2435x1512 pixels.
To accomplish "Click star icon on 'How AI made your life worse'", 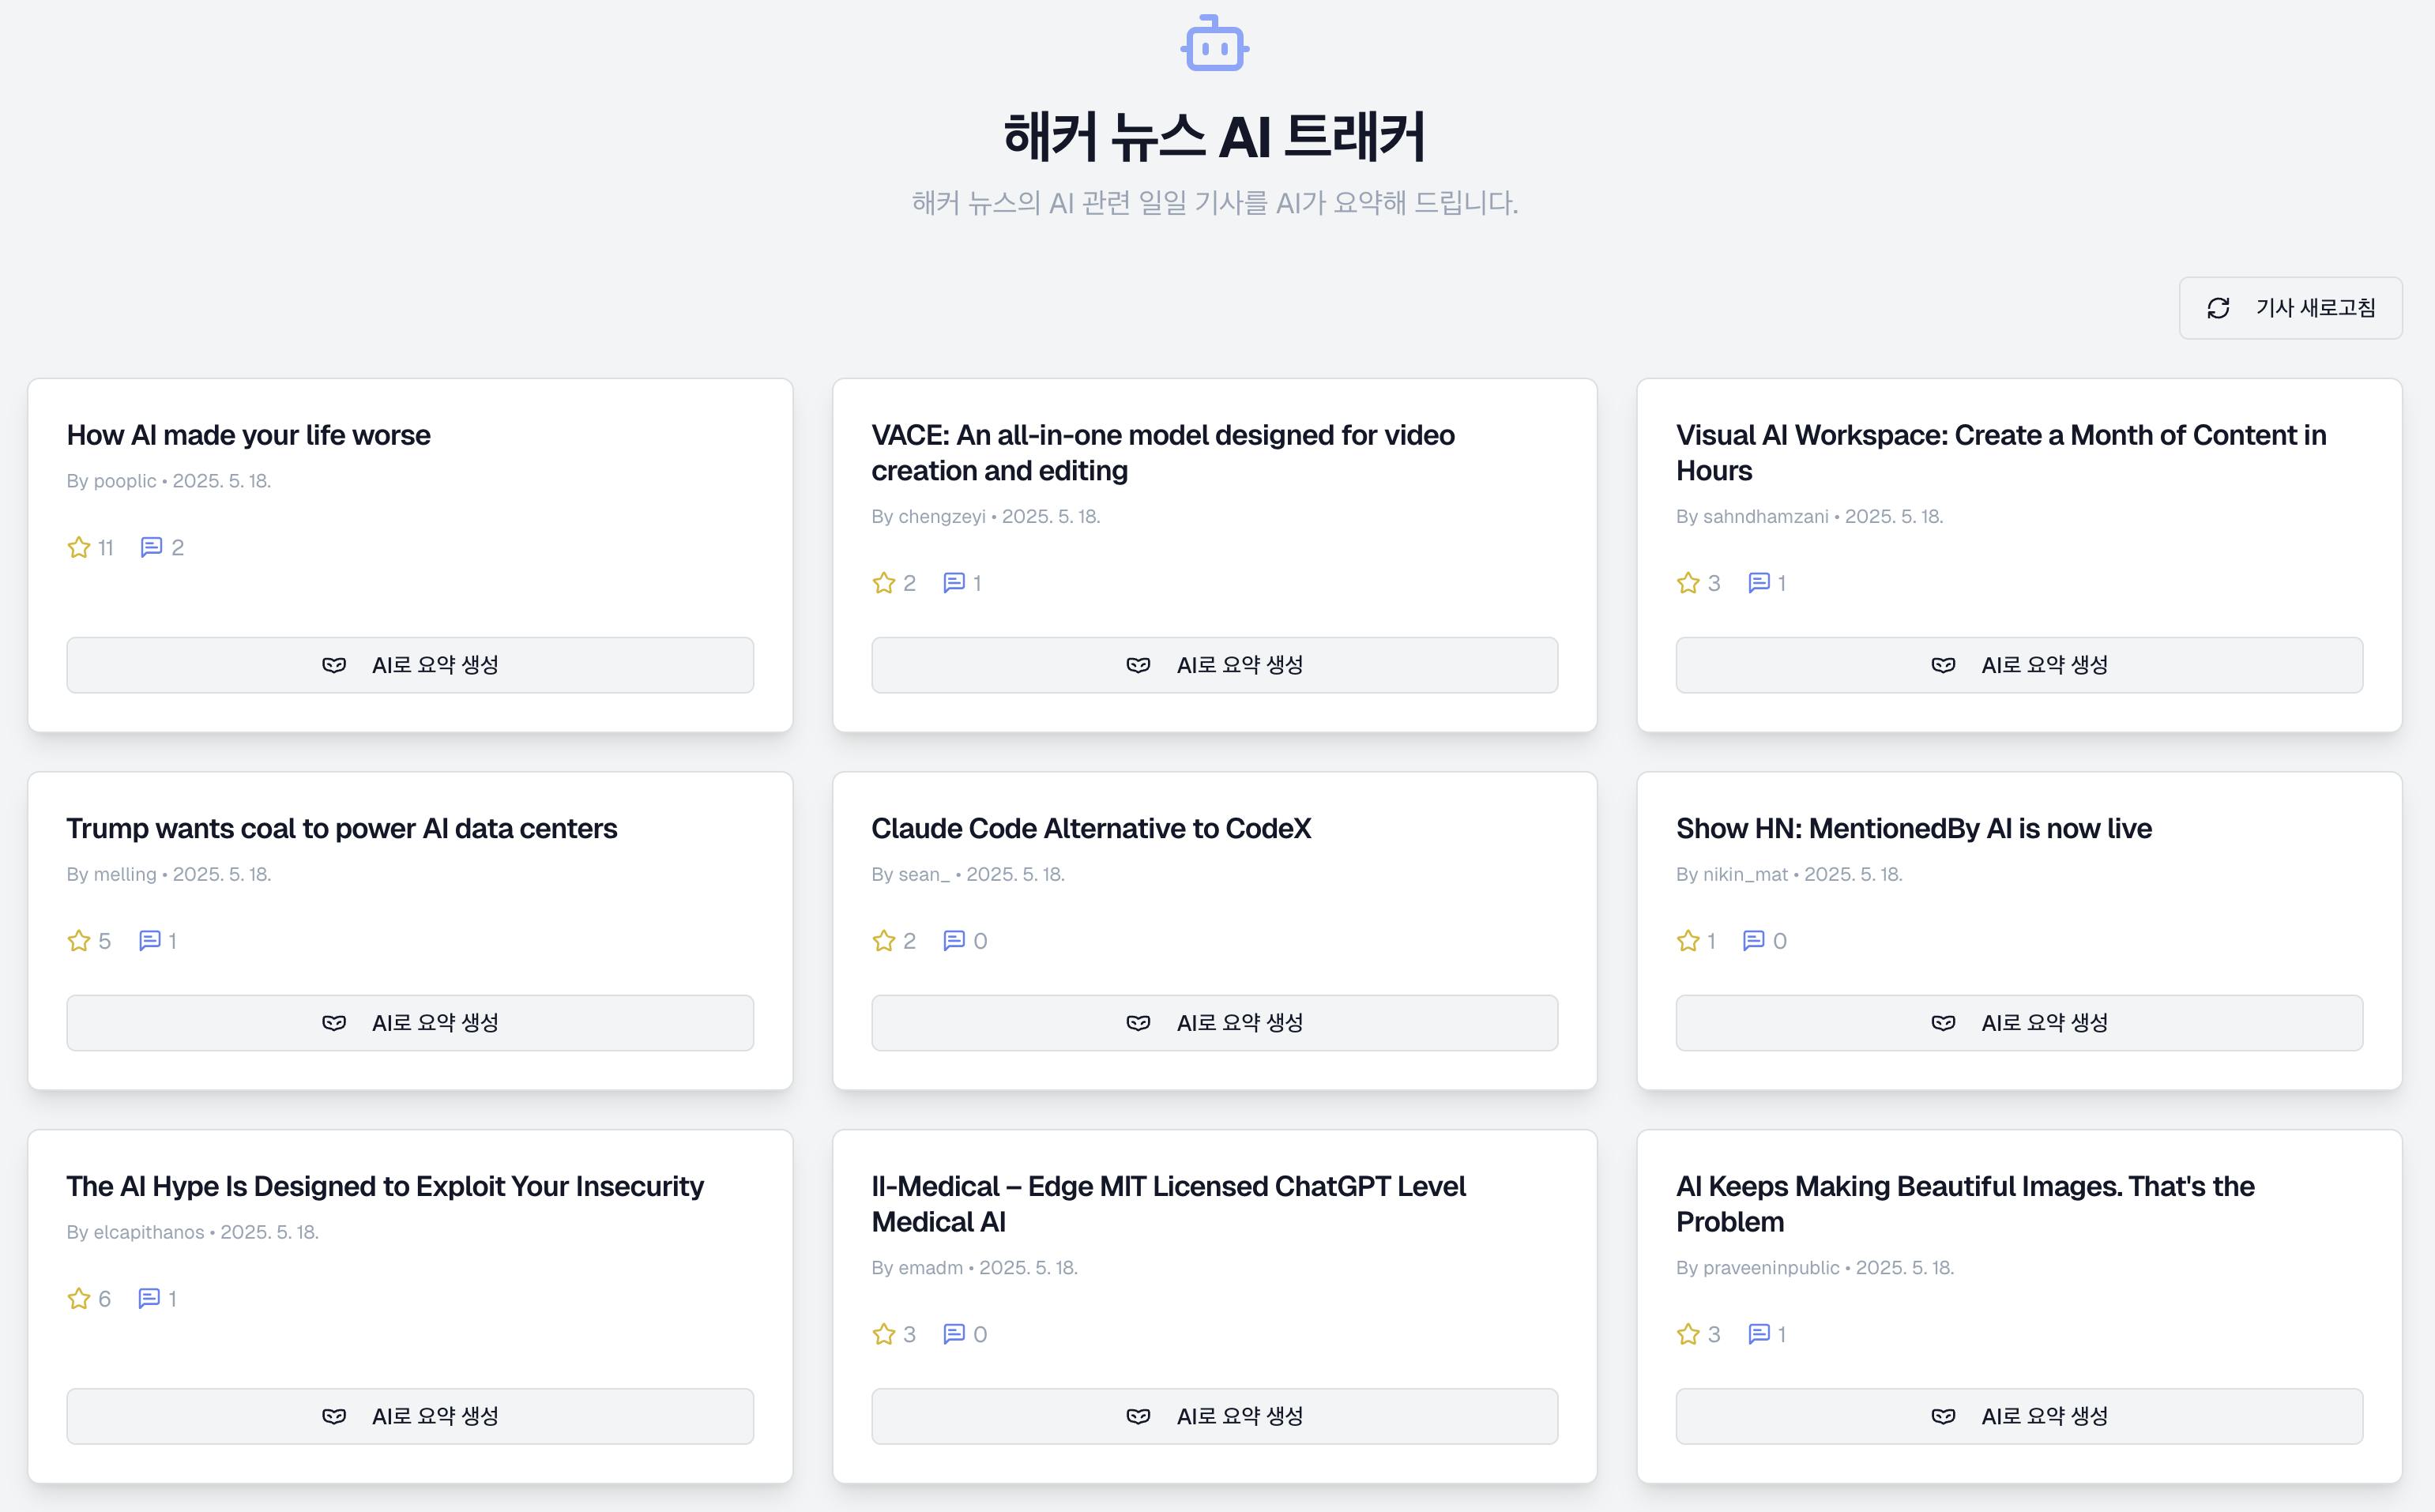I will [x=79, y=547].
